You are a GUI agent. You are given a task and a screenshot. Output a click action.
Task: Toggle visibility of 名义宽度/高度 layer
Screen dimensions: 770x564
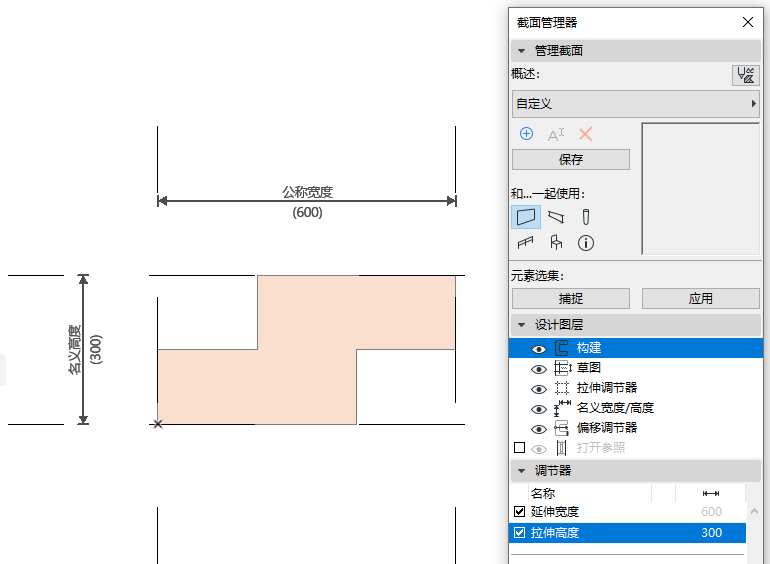tap(539, 409)
